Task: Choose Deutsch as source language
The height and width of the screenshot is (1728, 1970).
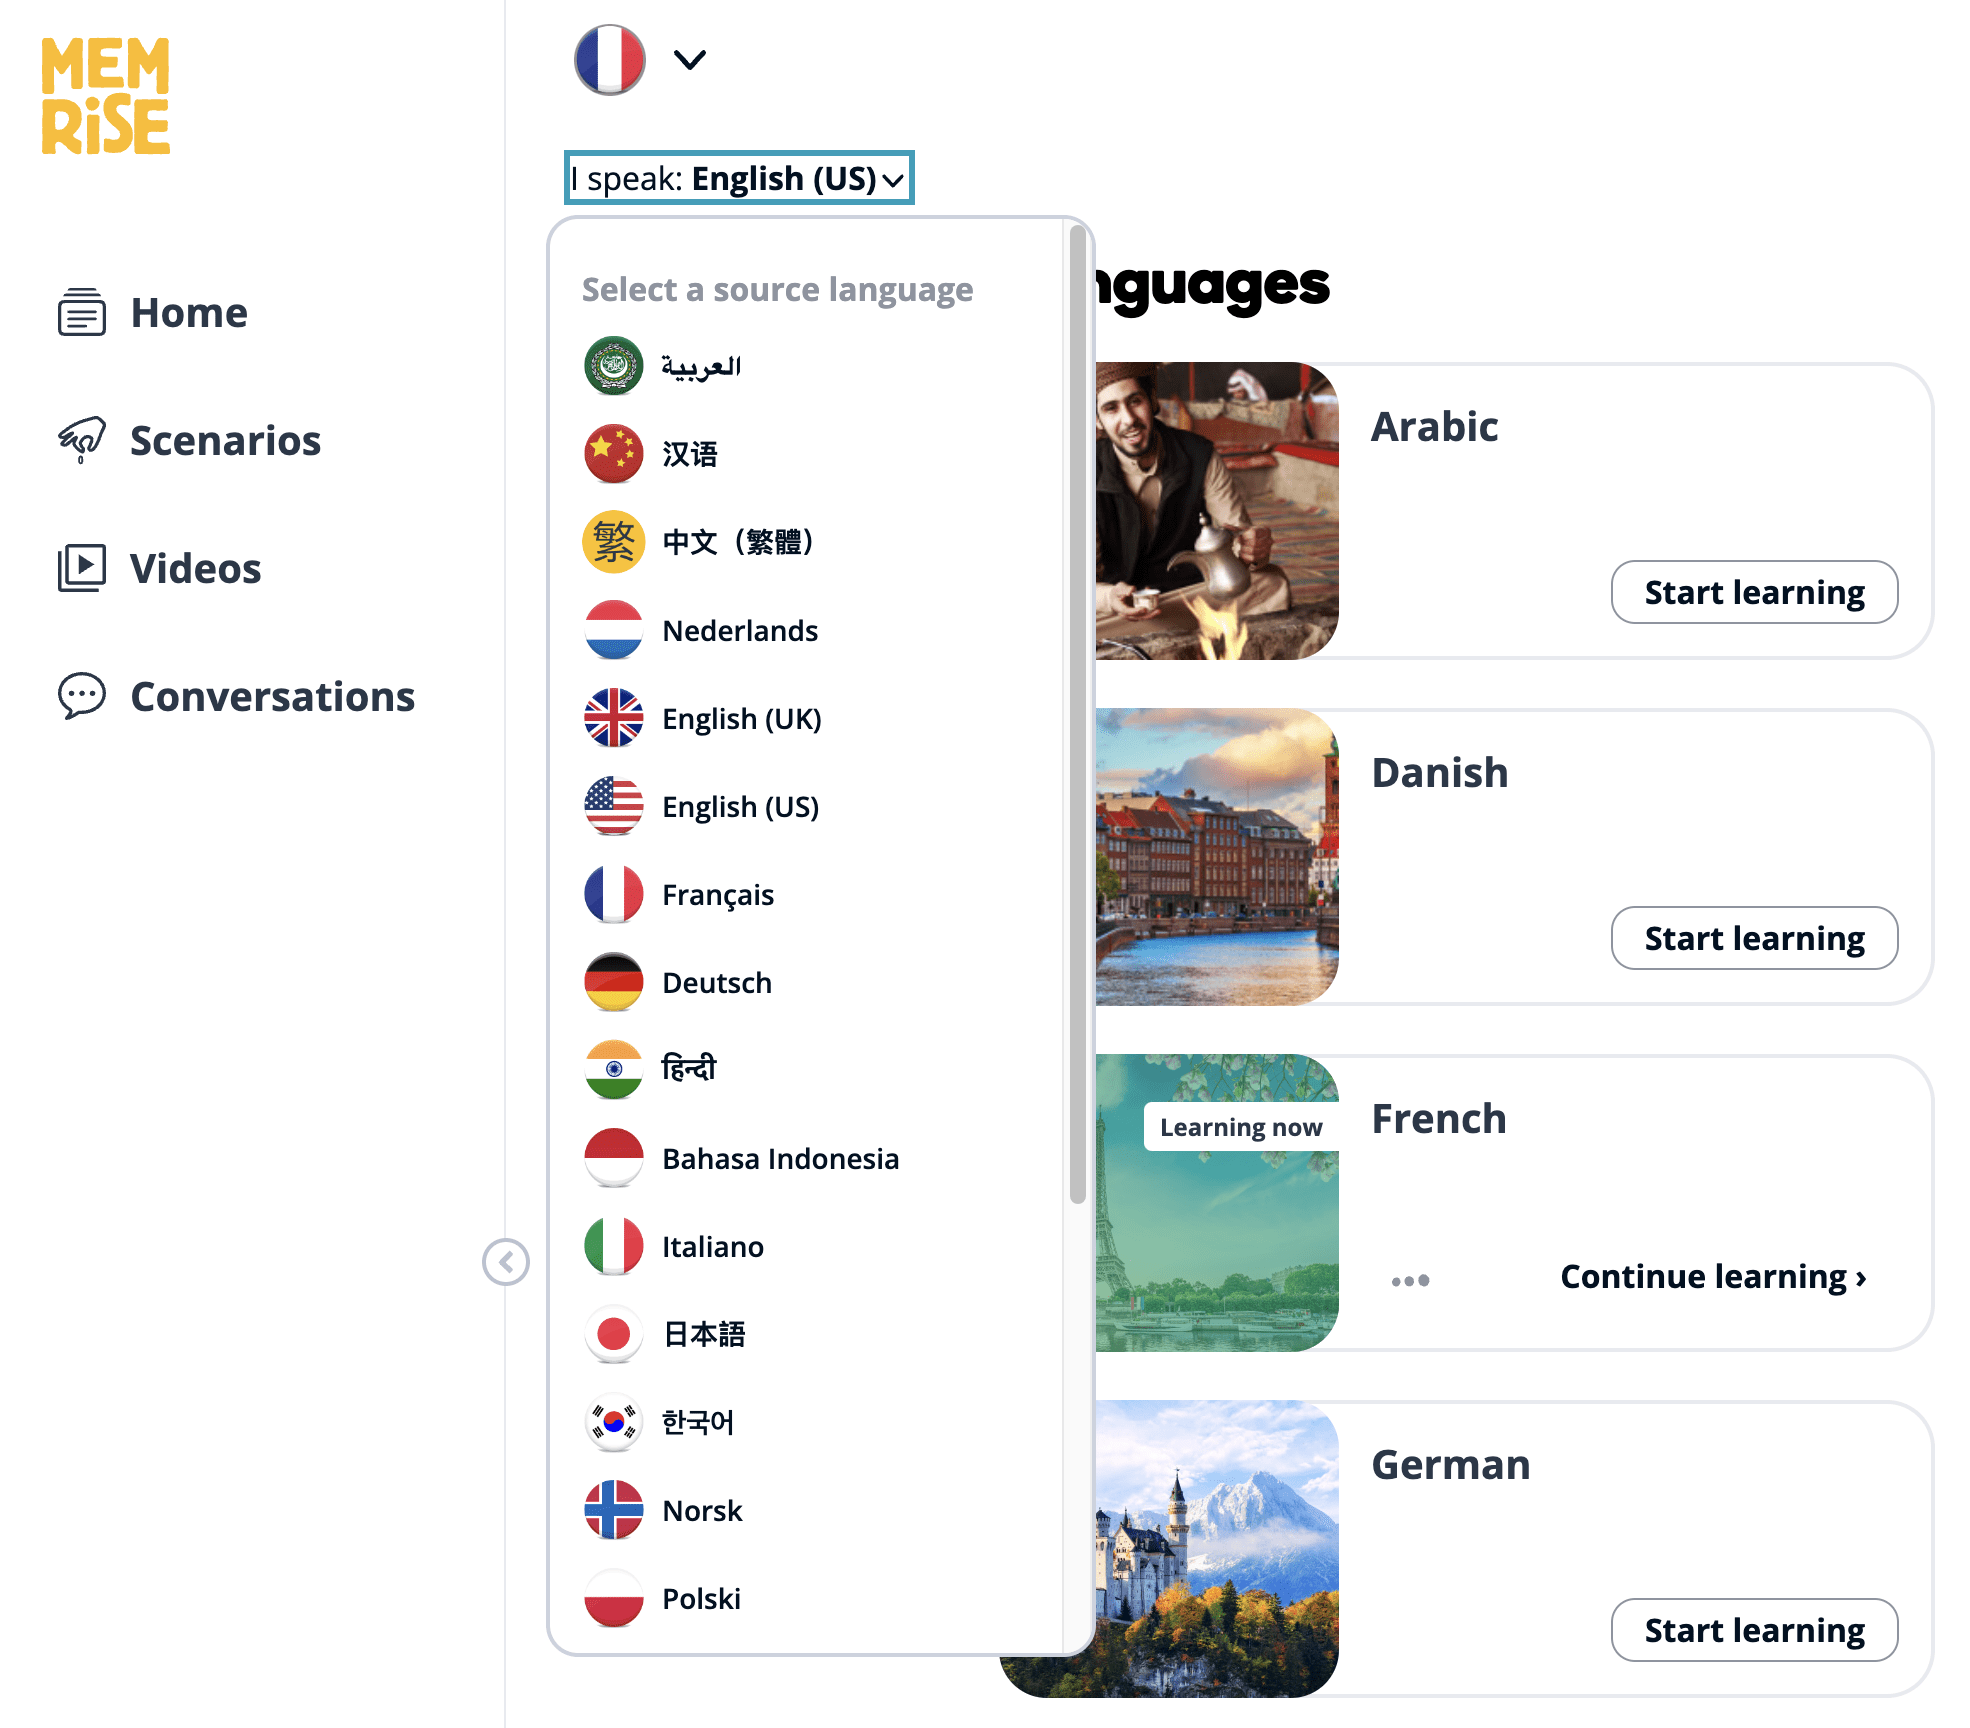Action: click(x=716, y=982)
